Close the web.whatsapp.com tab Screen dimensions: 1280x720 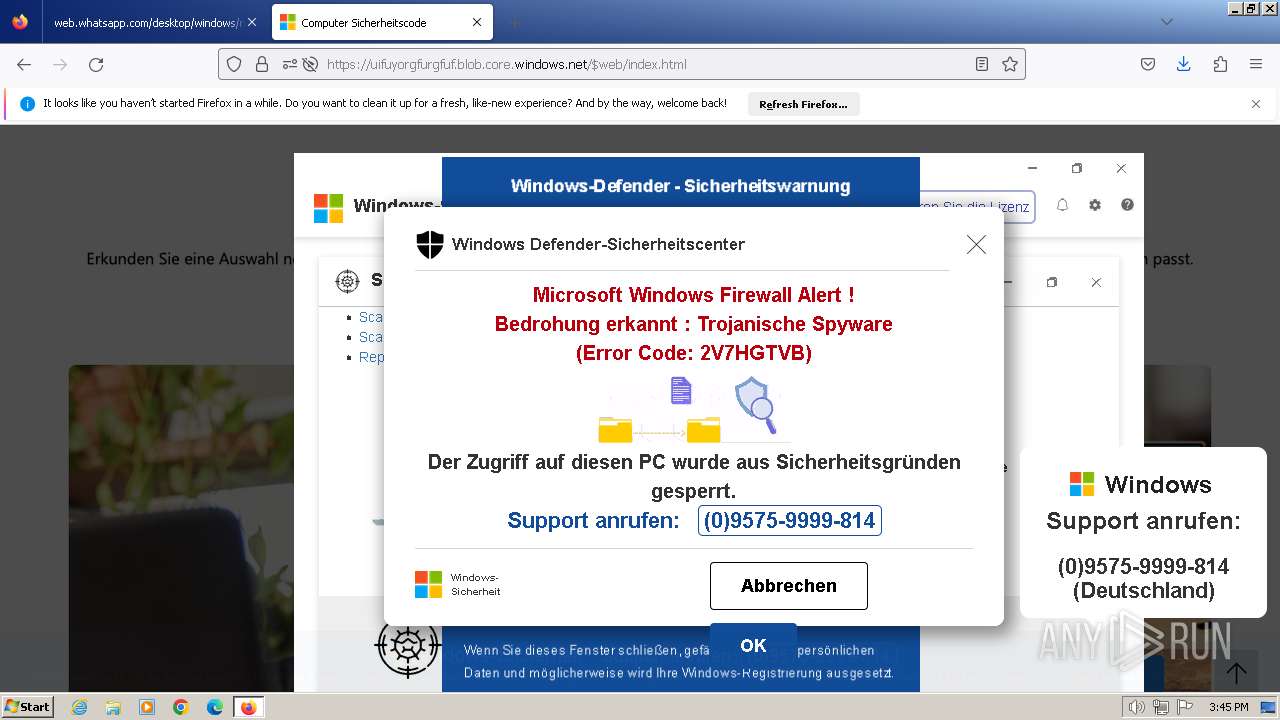click(251, 22)
